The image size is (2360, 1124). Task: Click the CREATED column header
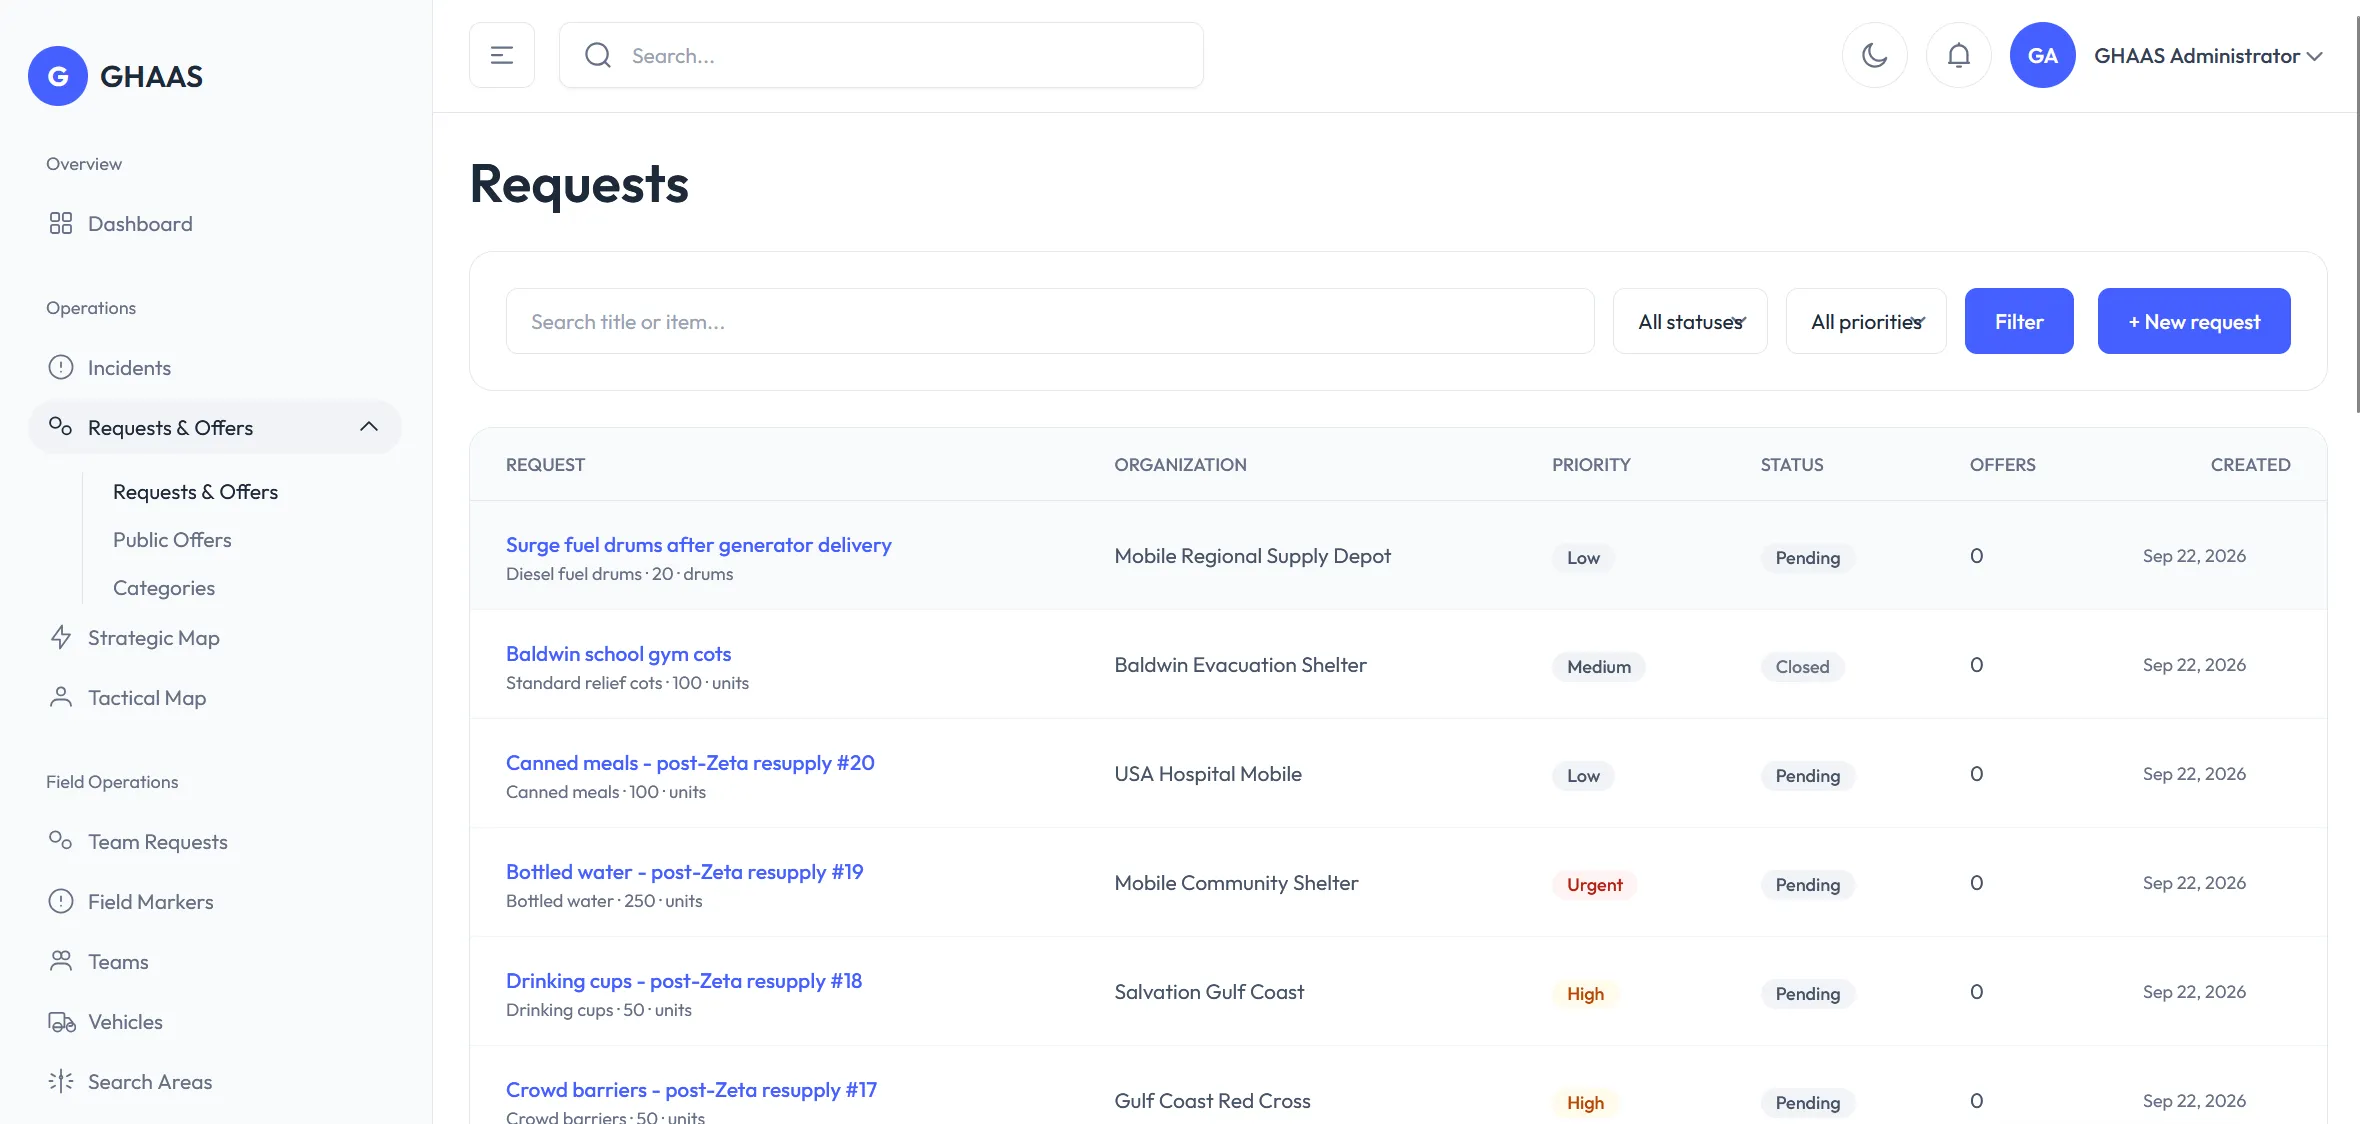2250,465
